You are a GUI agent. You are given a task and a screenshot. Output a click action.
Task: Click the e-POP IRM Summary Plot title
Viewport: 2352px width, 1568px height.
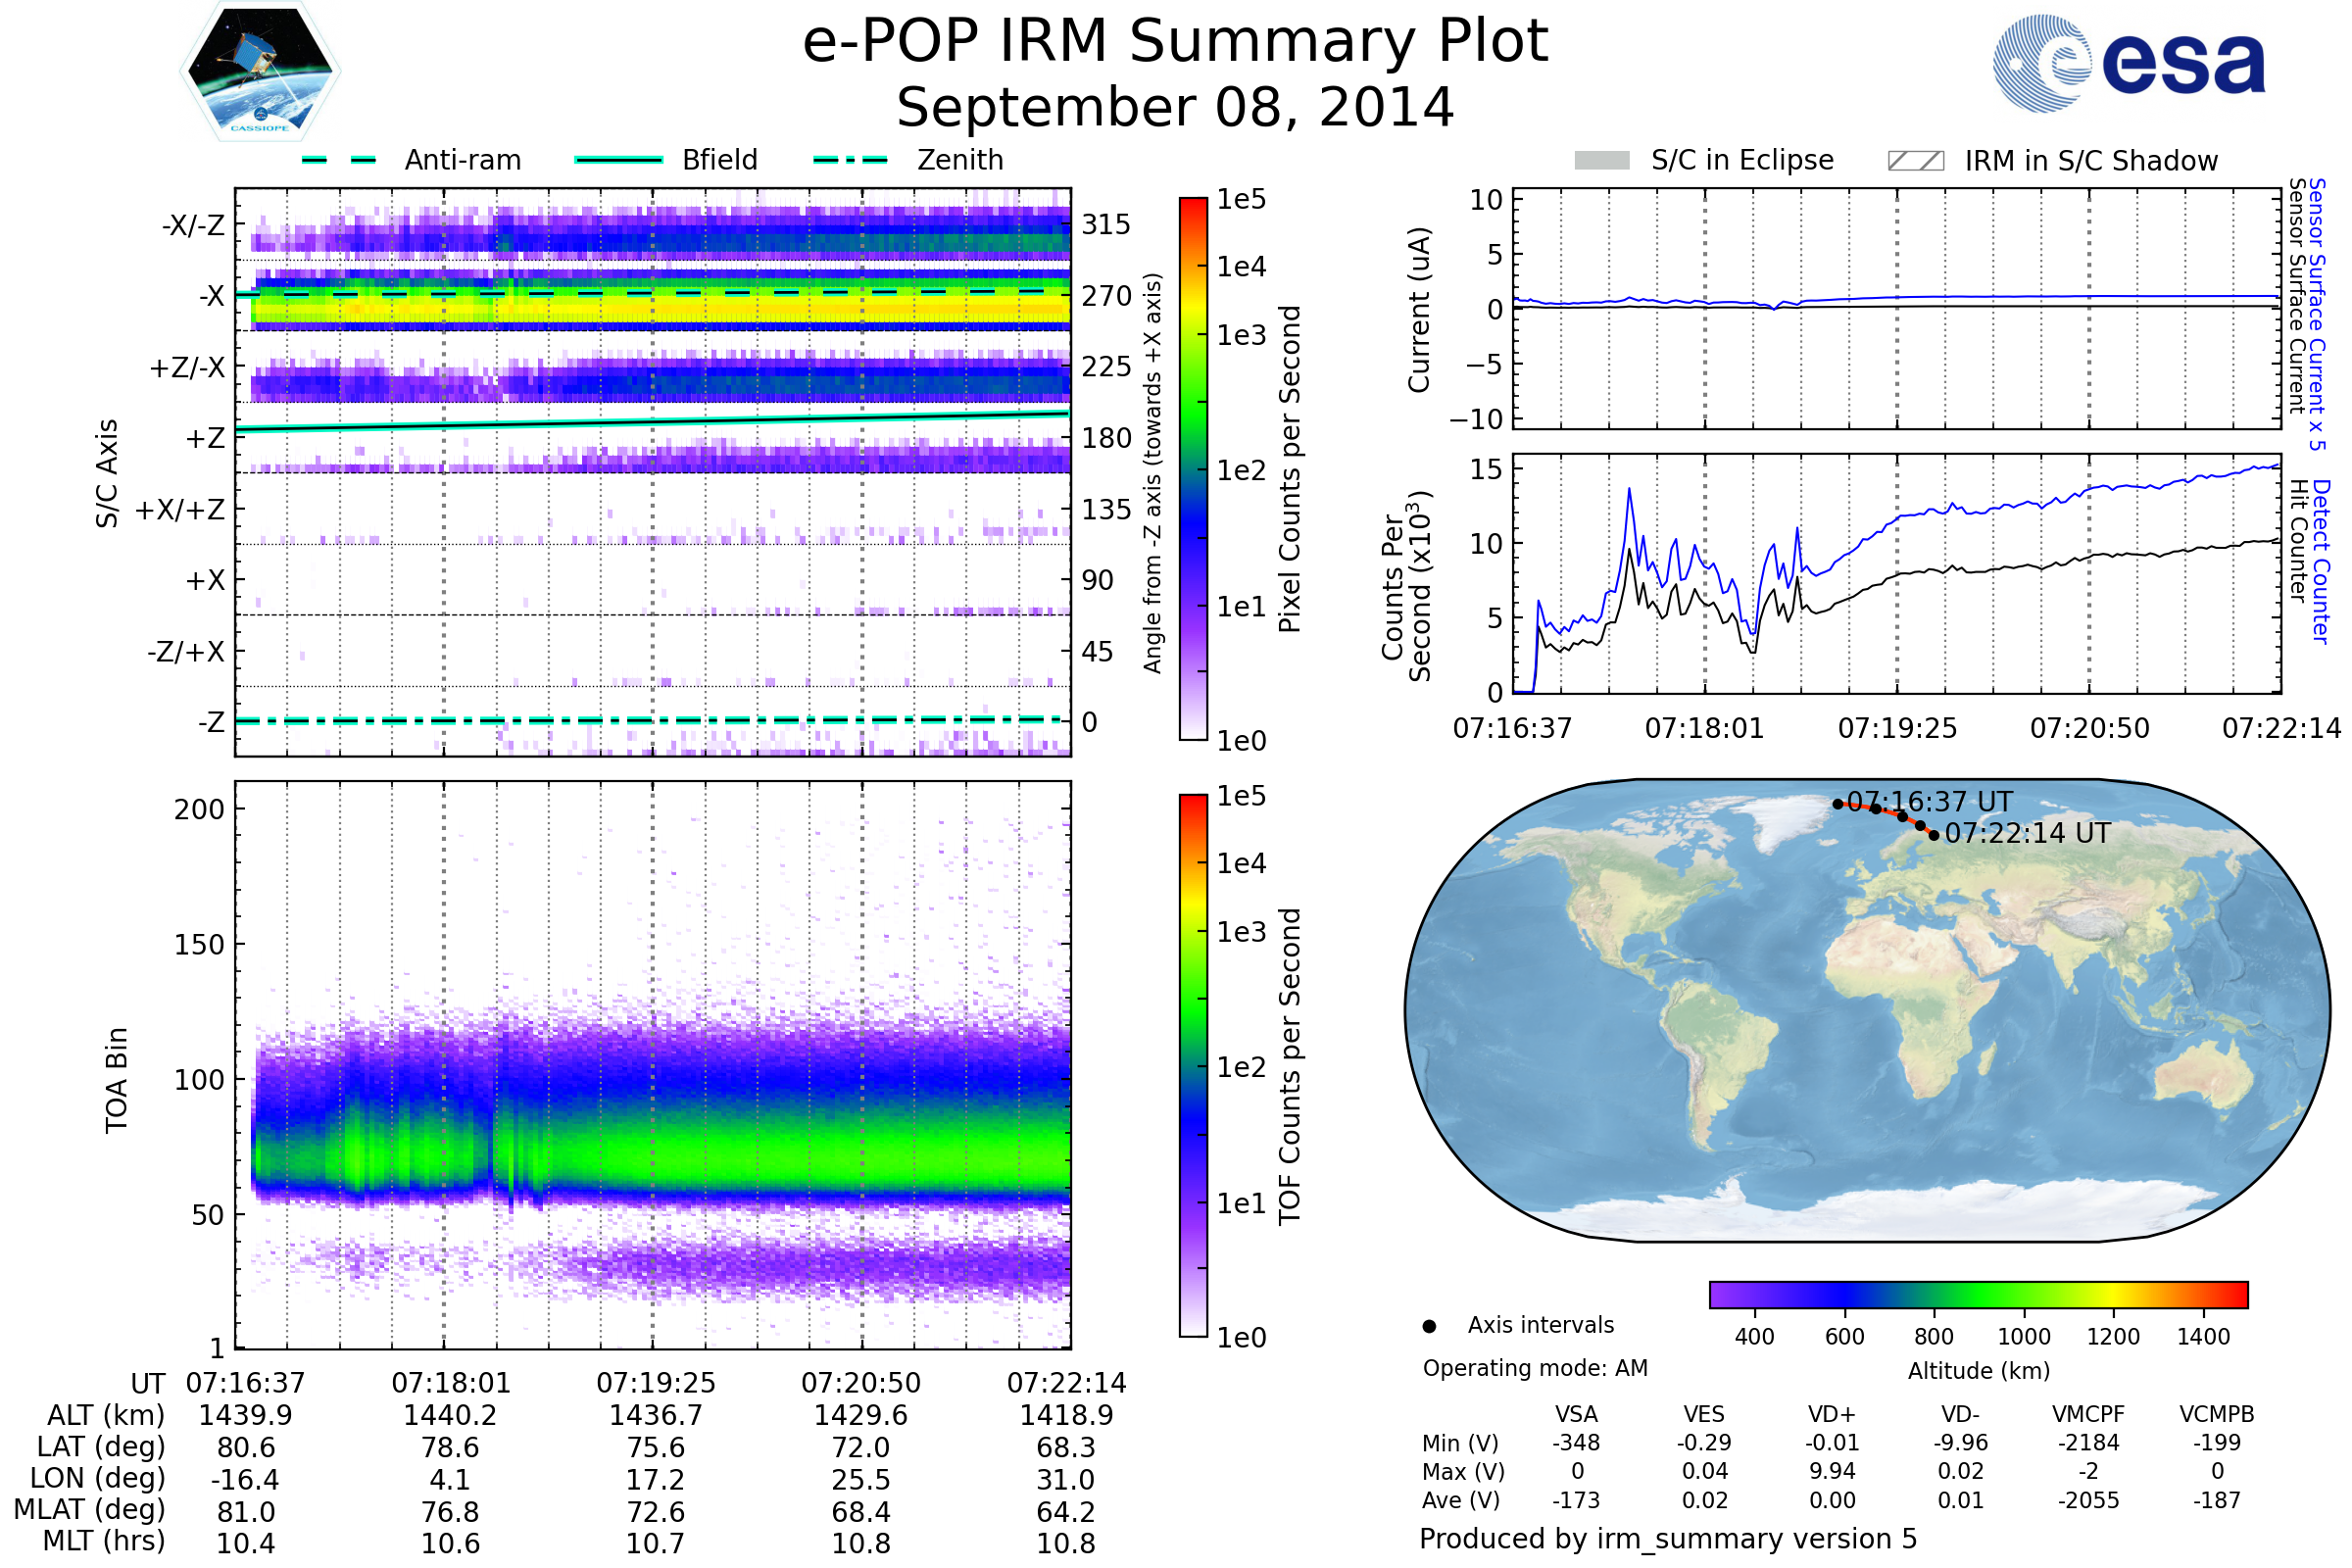point(1175,42)
